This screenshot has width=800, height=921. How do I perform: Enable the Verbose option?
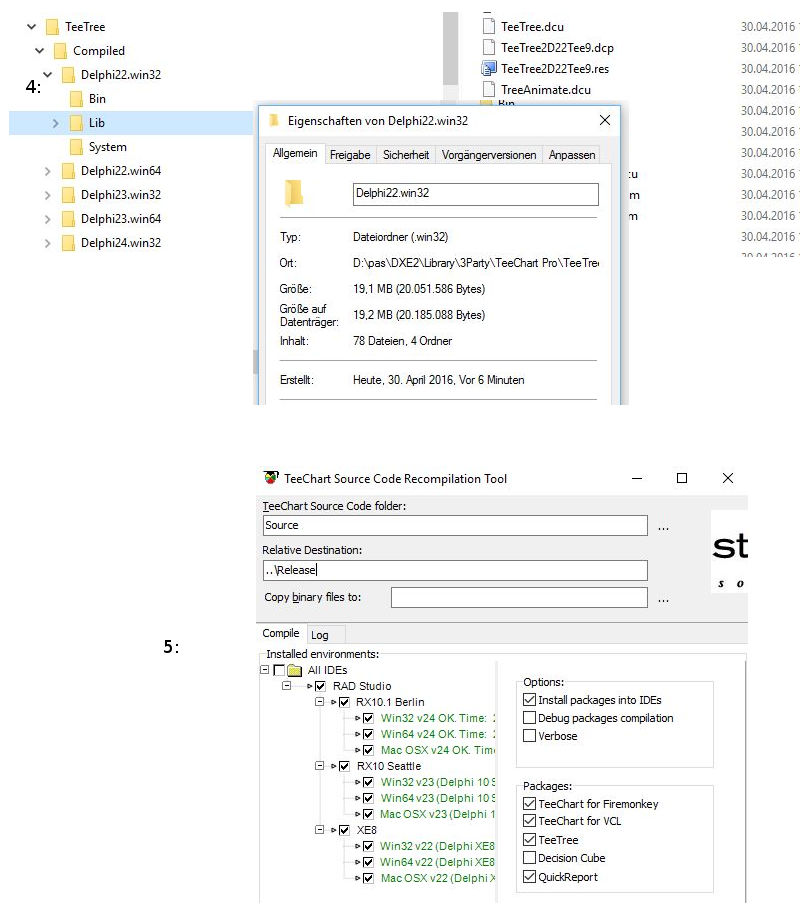529,736
